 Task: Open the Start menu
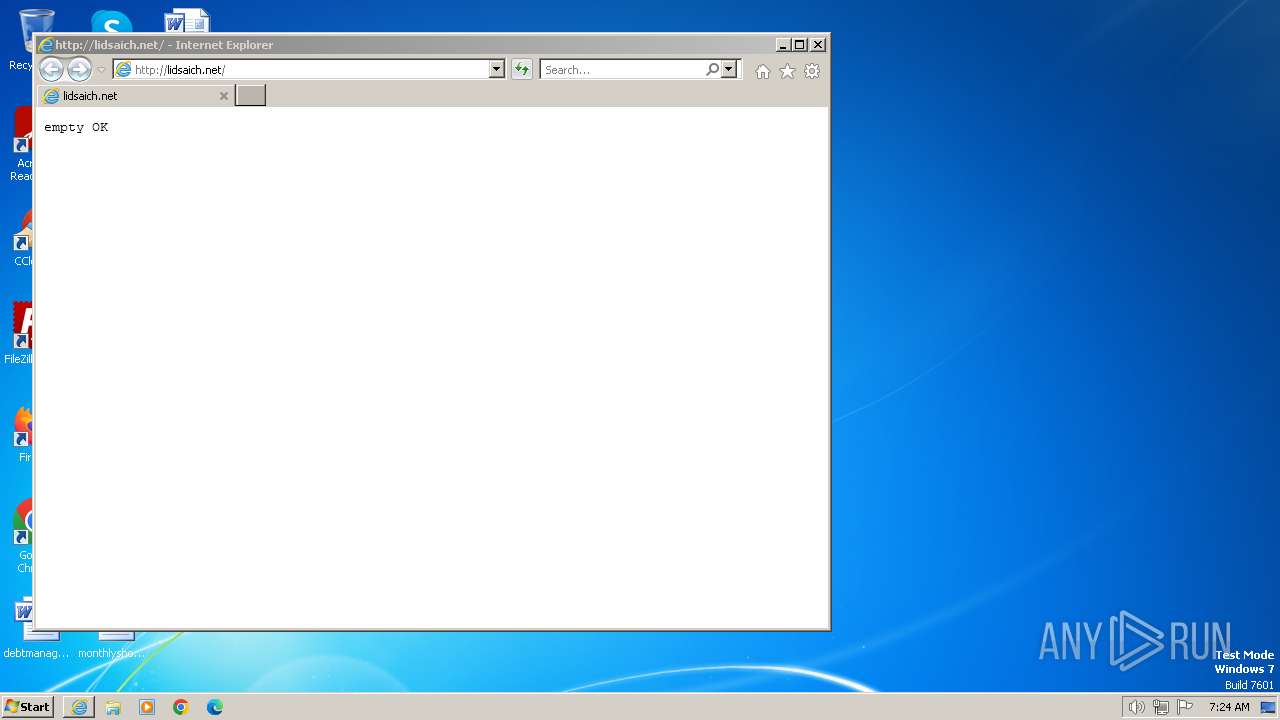(27, 707)
